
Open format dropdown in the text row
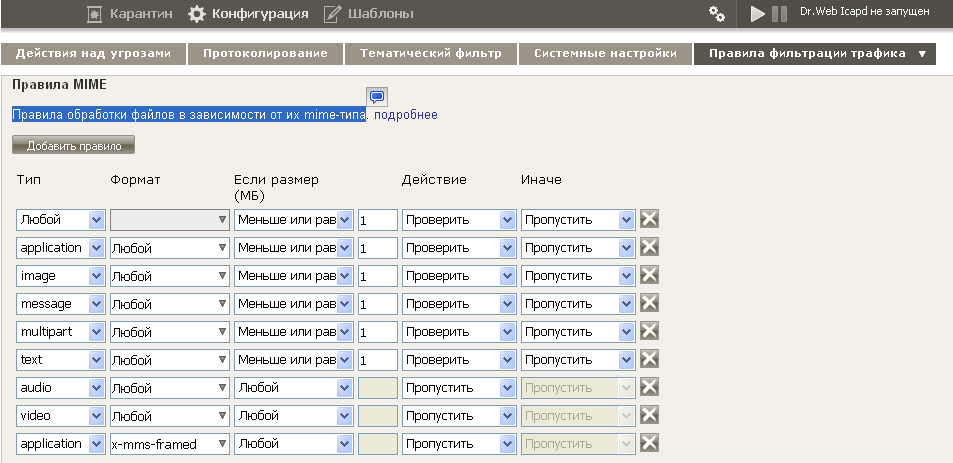click(170, 360)
